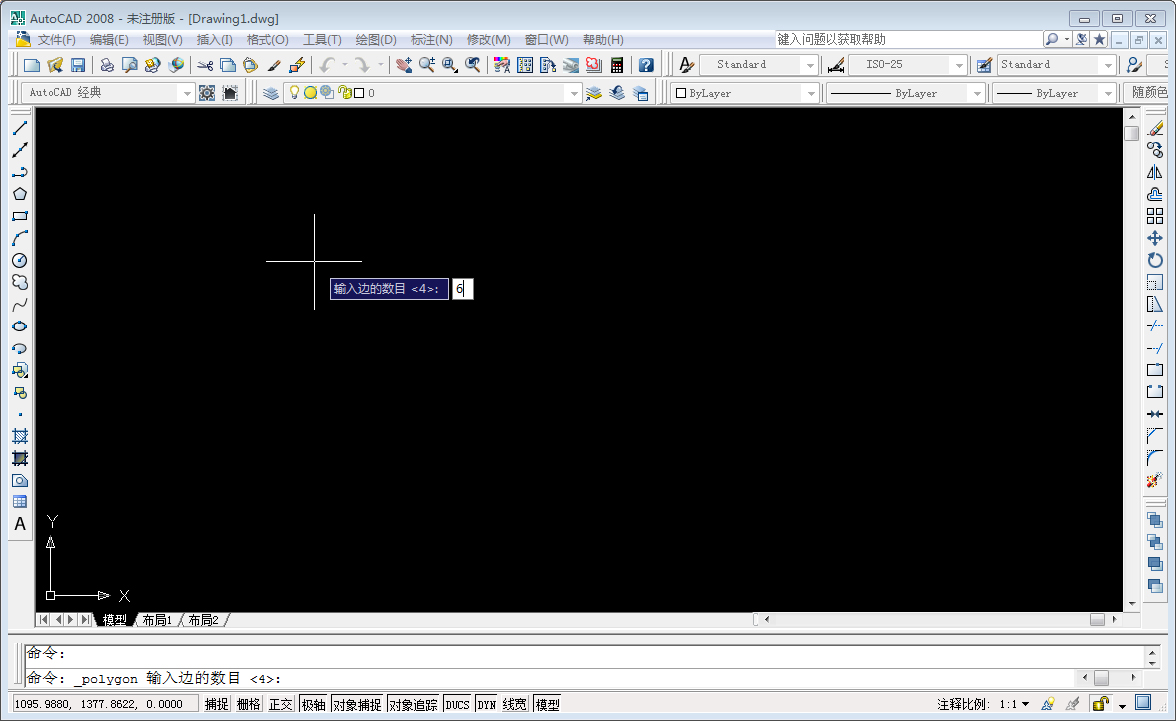Click the 模型 button in status bar
This screenshot has height=721, width=1176.
coord(547,704)
